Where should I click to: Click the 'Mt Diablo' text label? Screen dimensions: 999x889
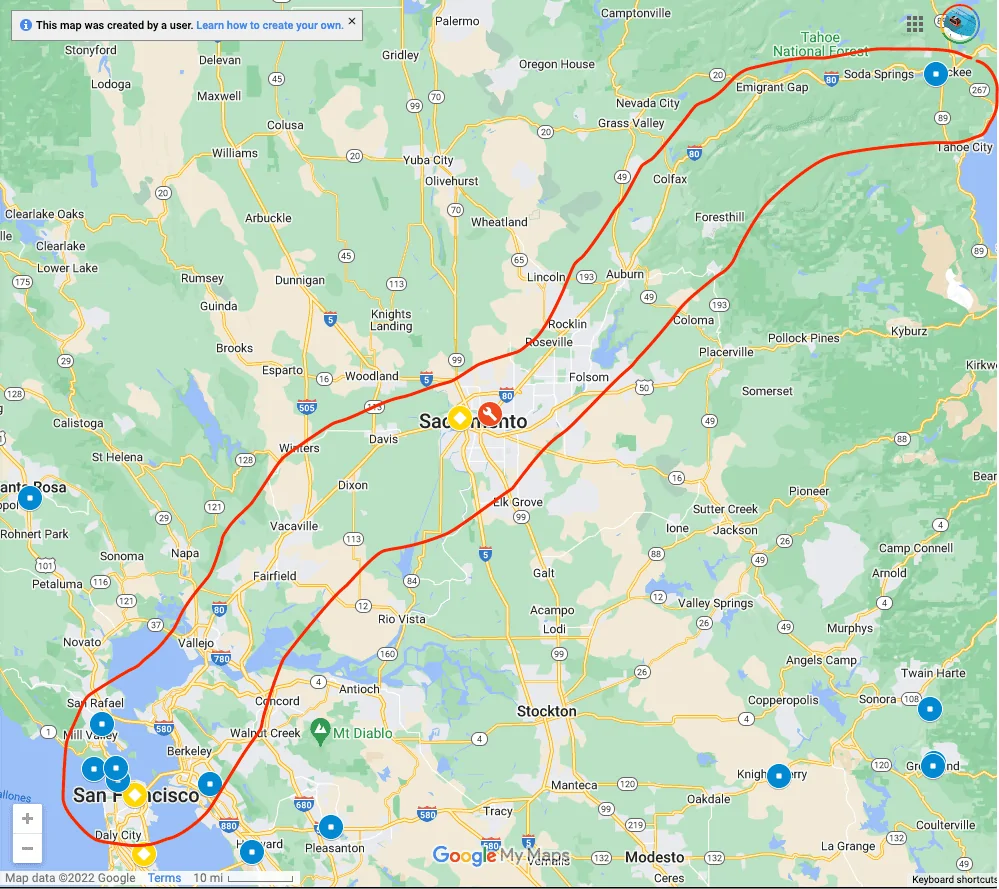coord(363,734)
